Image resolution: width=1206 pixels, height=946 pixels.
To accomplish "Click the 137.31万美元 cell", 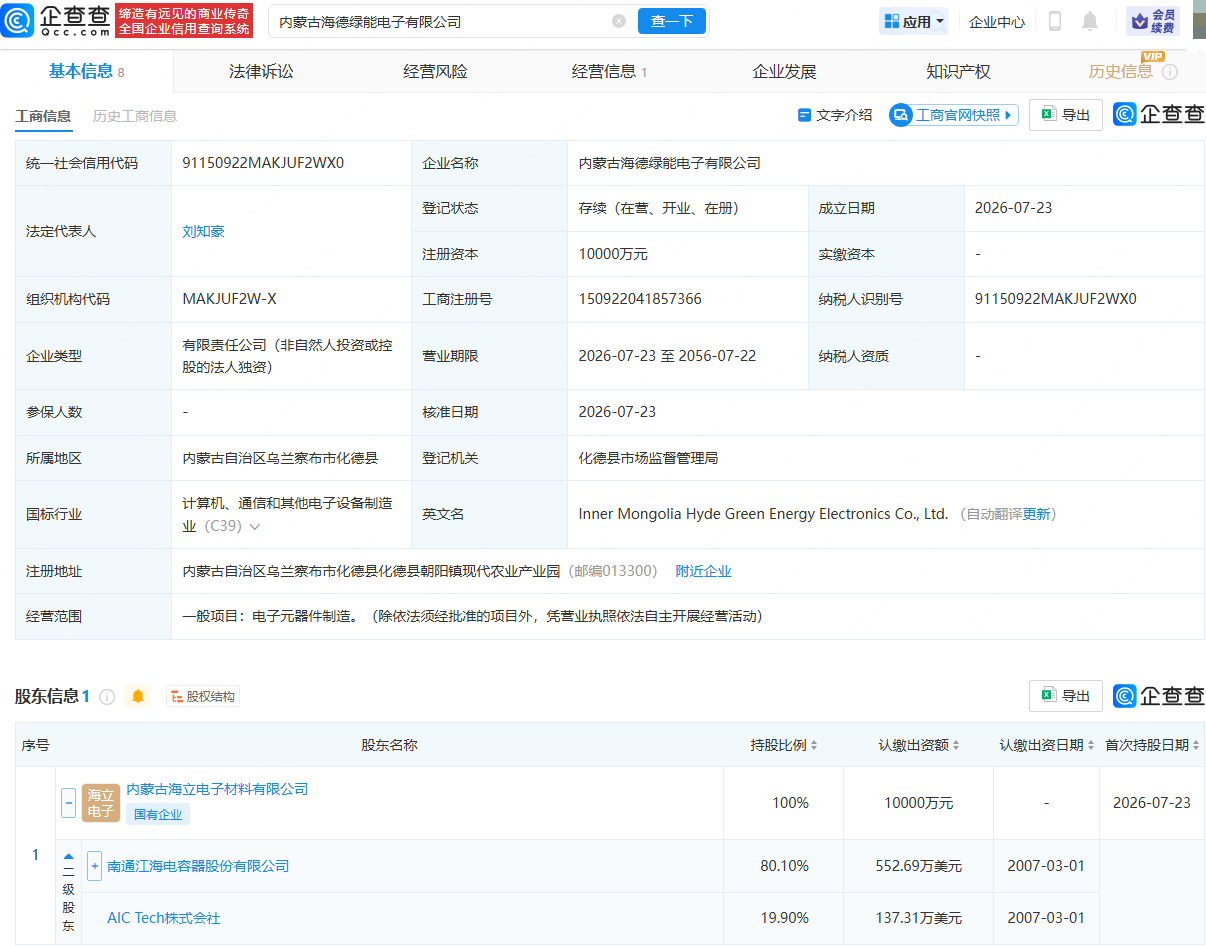I will point(919,918).
